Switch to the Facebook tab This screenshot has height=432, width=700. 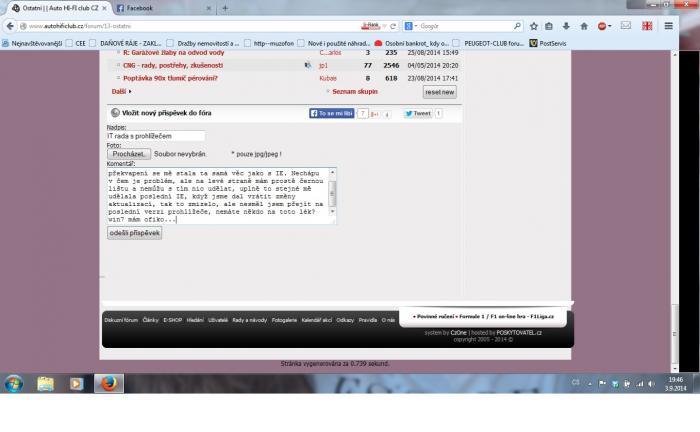click(160, 8)
